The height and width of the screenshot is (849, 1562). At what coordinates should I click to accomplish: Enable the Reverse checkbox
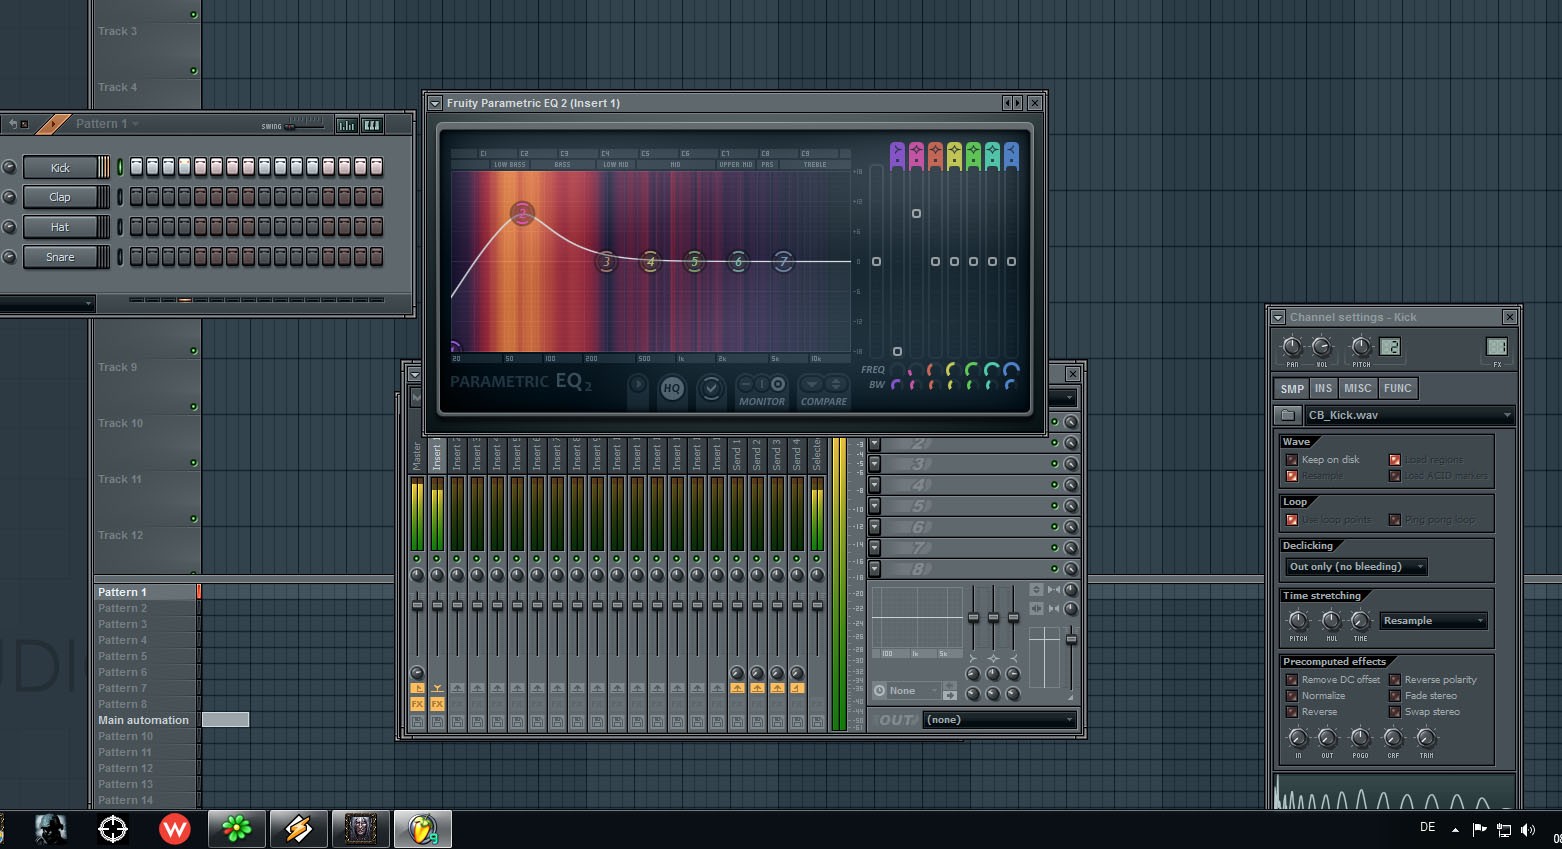pos(1292,712)
